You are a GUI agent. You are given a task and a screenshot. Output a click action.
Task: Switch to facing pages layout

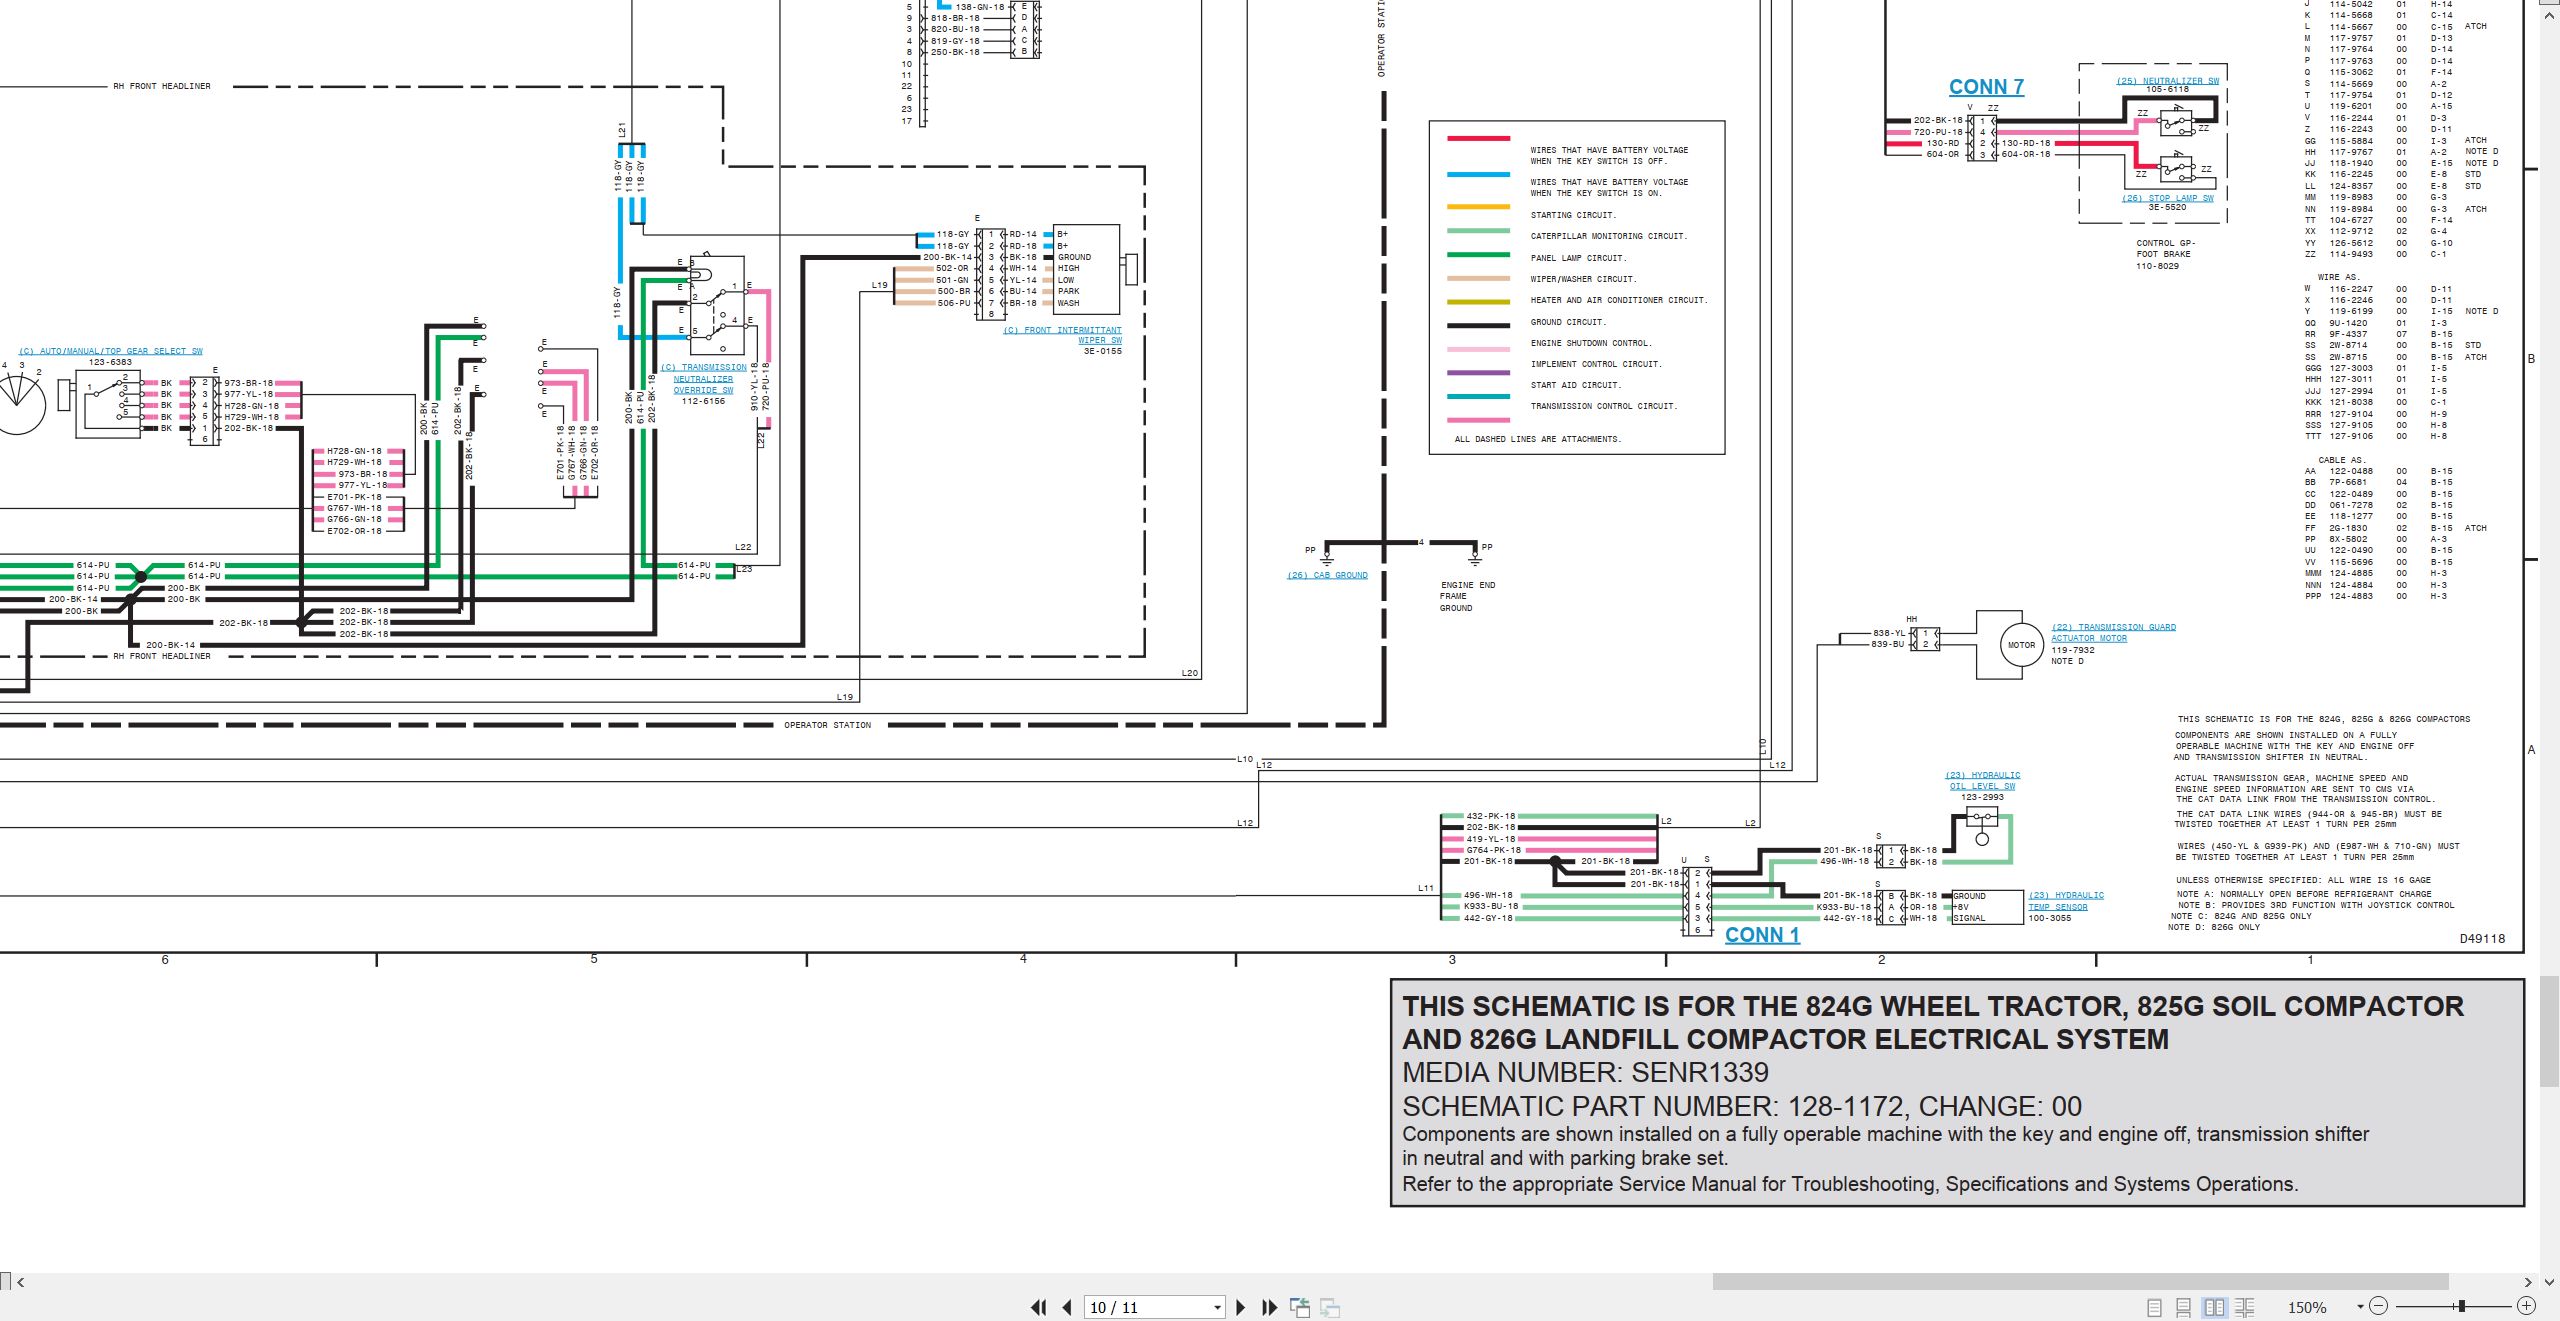click(x=2214, y=1307)
